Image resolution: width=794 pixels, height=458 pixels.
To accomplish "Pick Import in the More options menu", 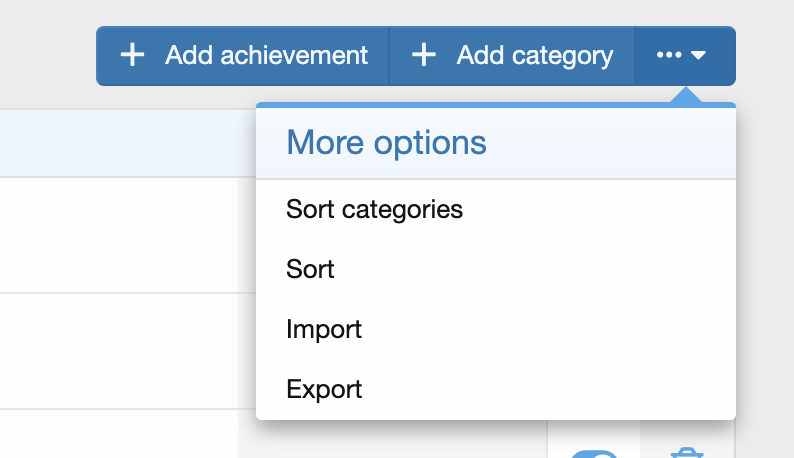I will pos(323,329).
